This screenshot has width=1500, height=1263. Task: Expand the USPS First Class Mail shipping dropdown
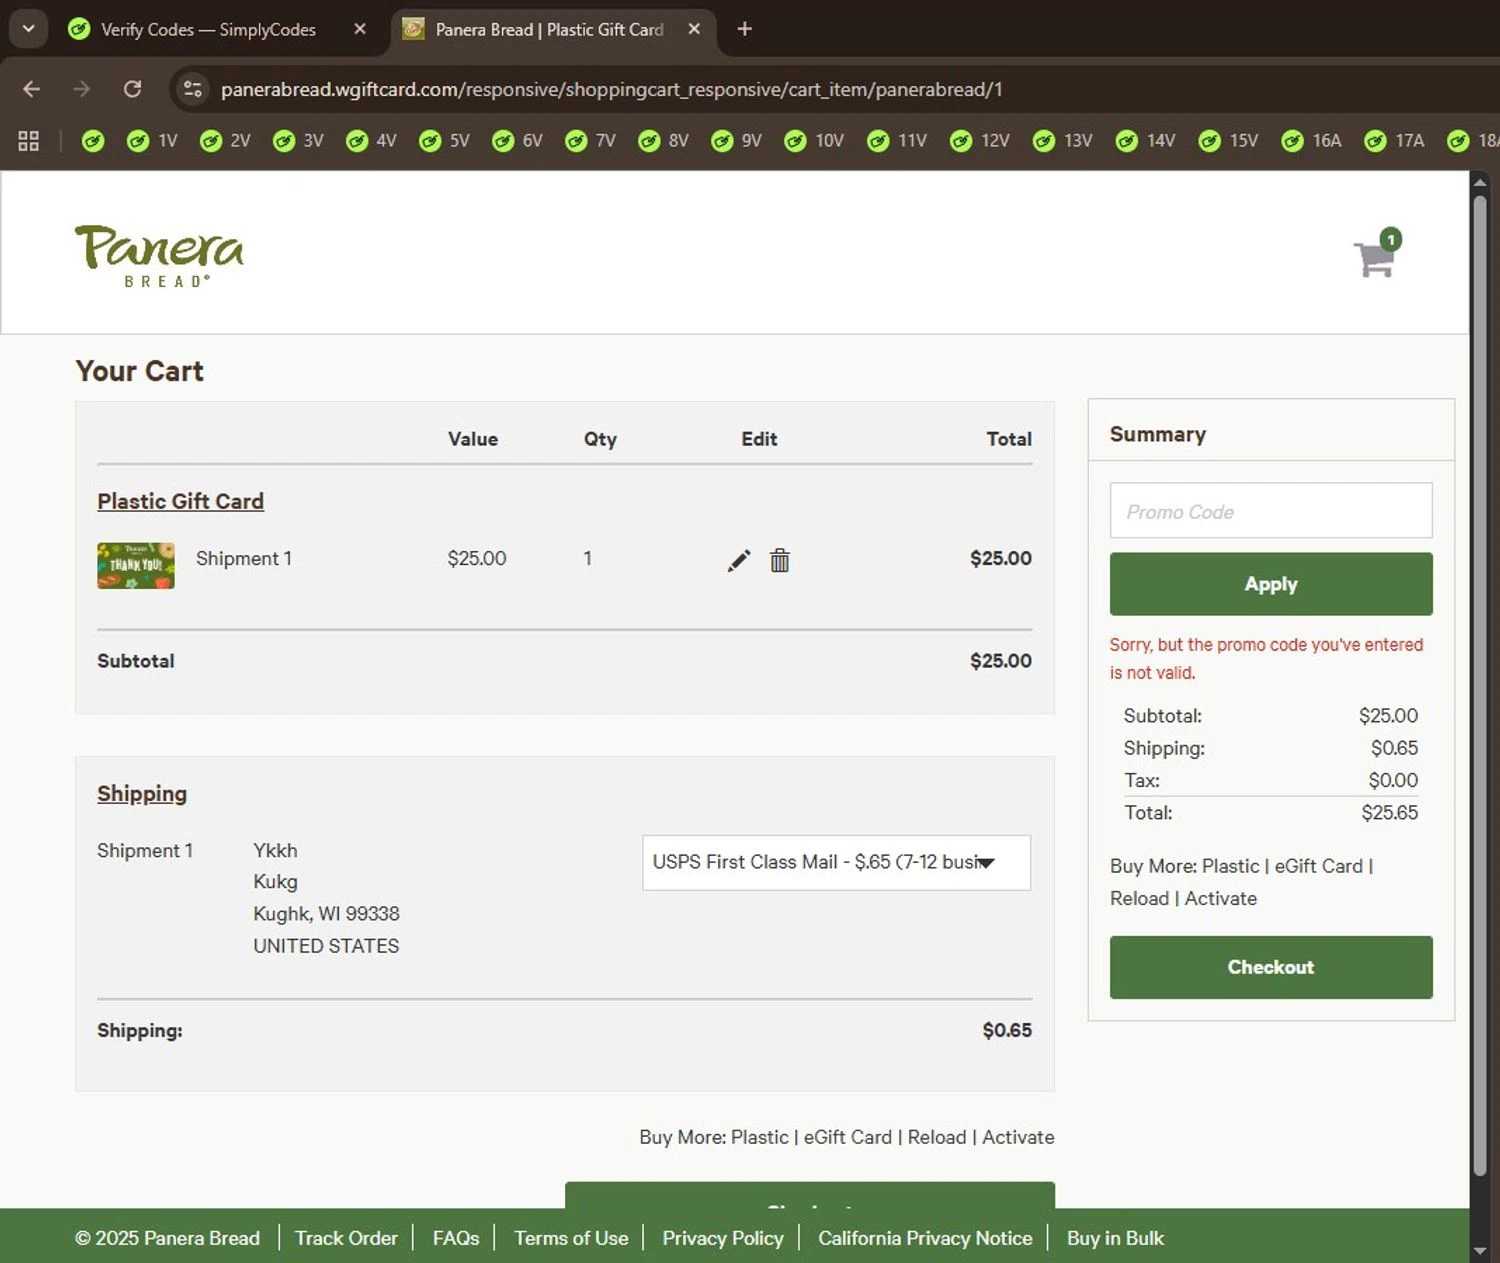click(836, 862)
